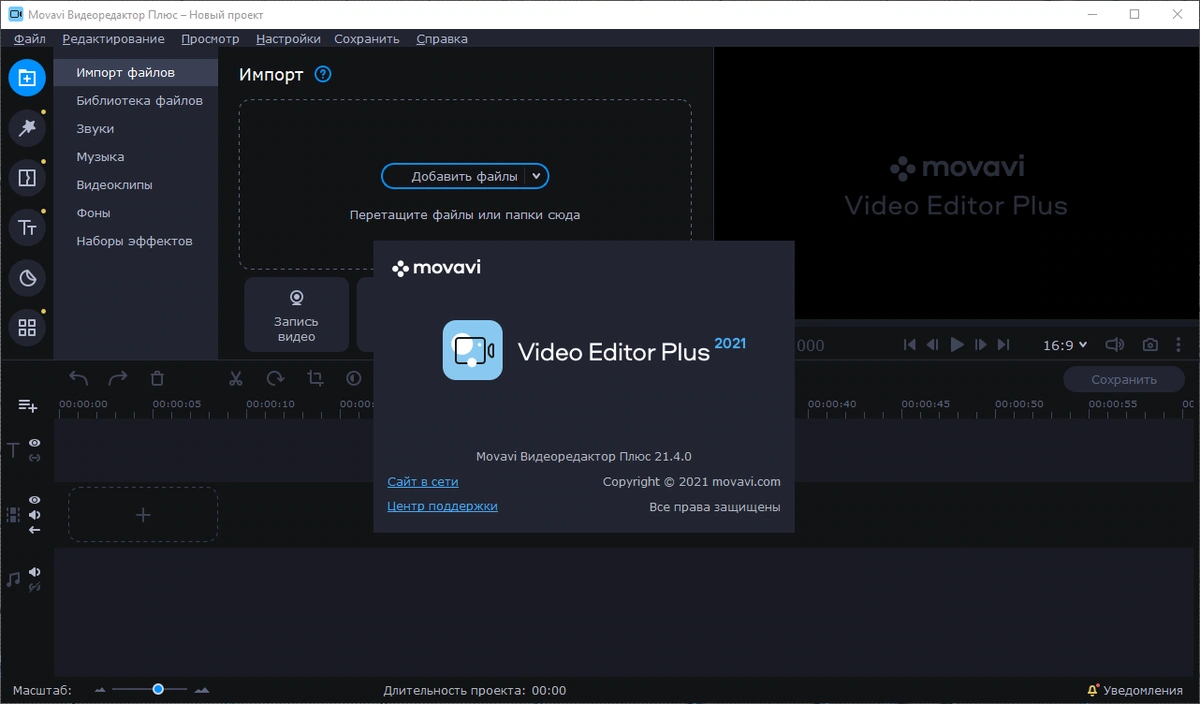Open the Редактирование menu
1200x704 pixels.
[113, 39]
